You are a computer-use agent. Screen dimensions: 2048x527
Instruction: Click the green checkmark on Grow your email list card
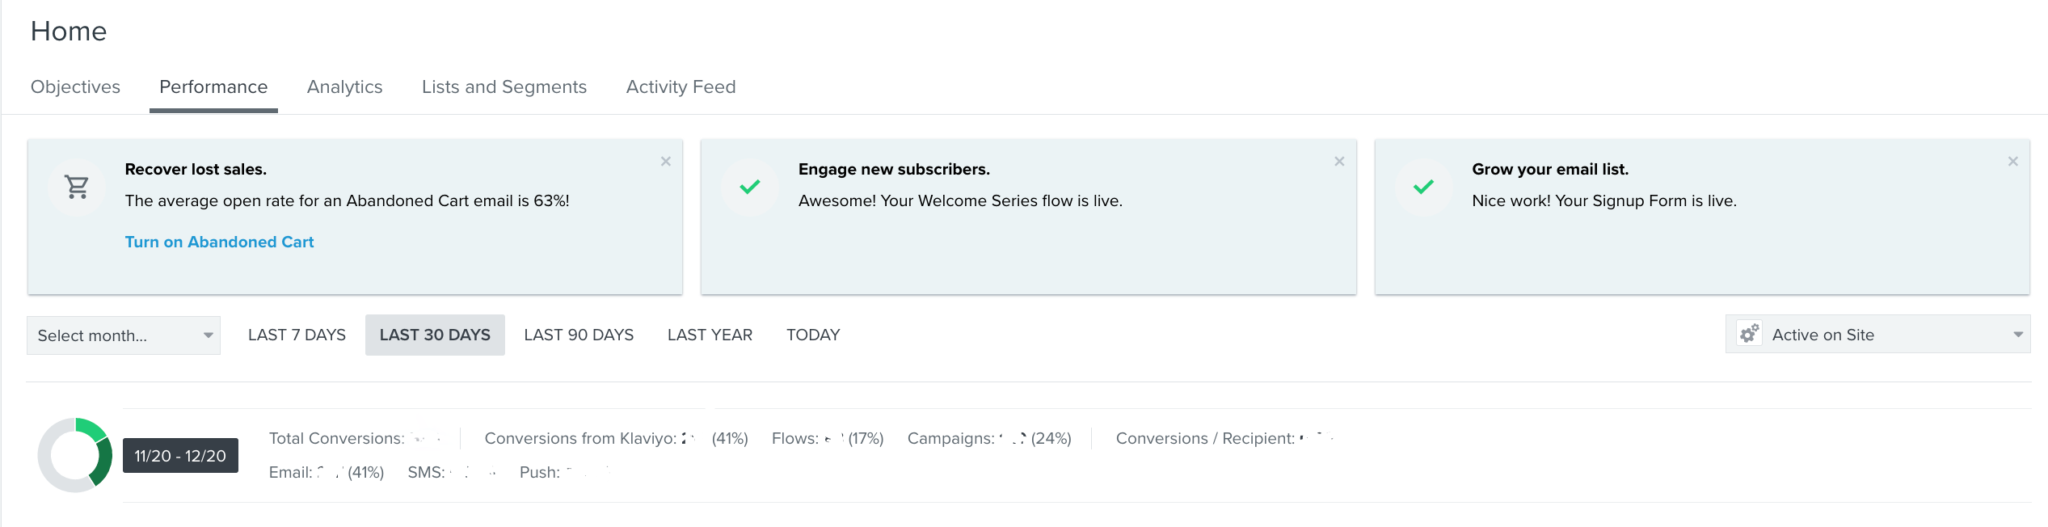point(1424,187)
